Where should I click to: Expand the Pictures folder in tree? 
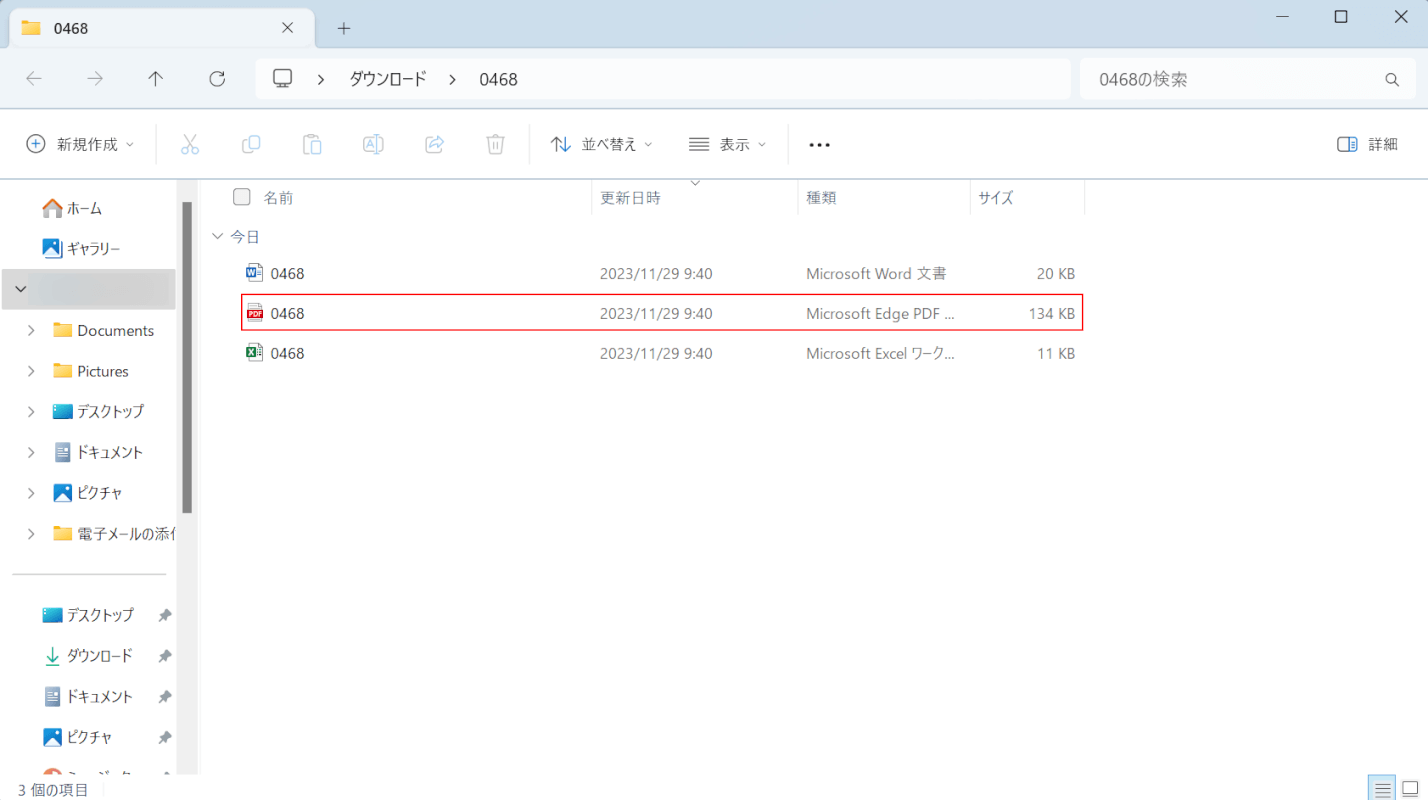tap(31, 371)
